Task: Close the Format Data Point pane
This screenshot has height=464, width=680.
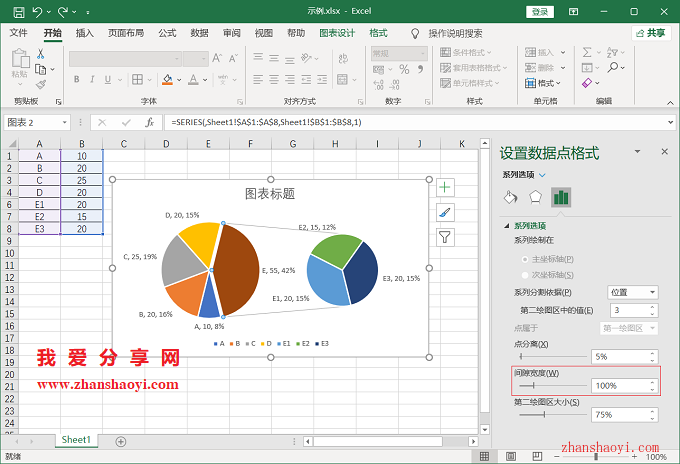Action: pyautogui.click(x=664, y=151)
